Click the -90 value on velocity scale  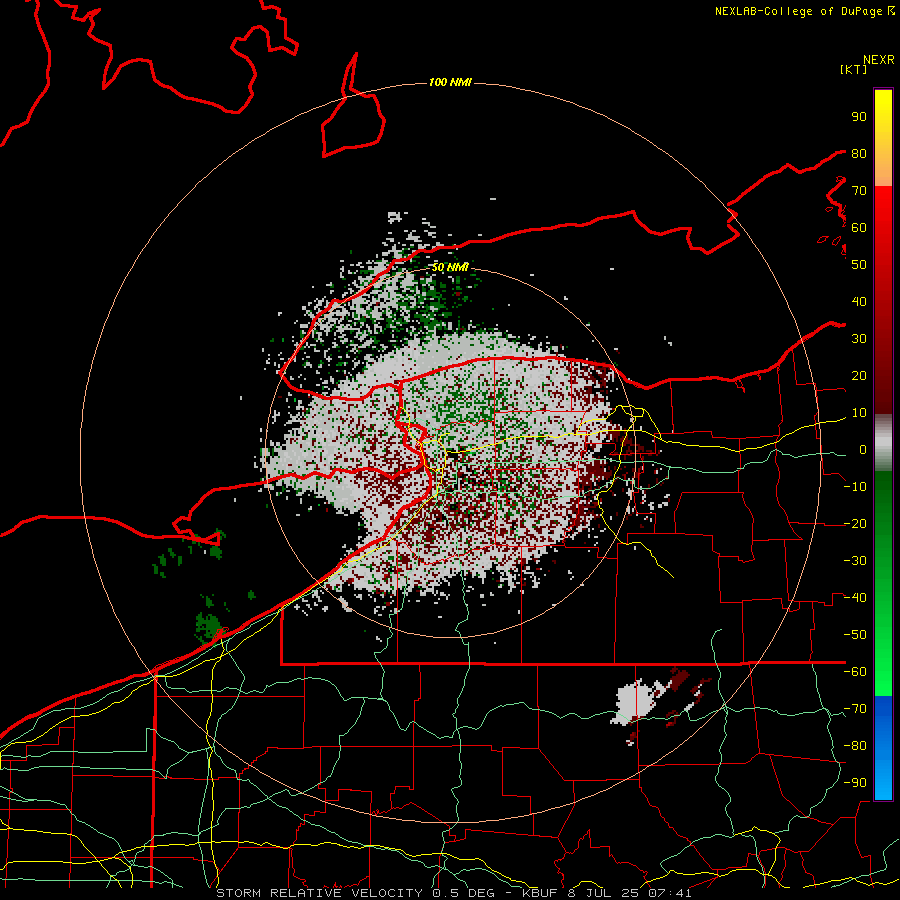pos(855,783)
